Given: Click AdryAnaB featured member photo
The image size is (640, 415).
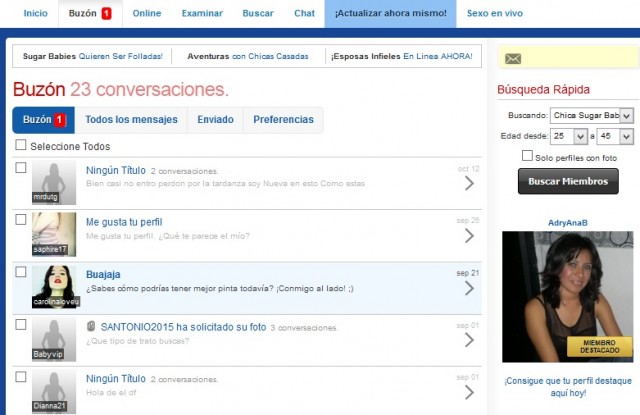Looking at the screenshot, I should pos(568,297).
